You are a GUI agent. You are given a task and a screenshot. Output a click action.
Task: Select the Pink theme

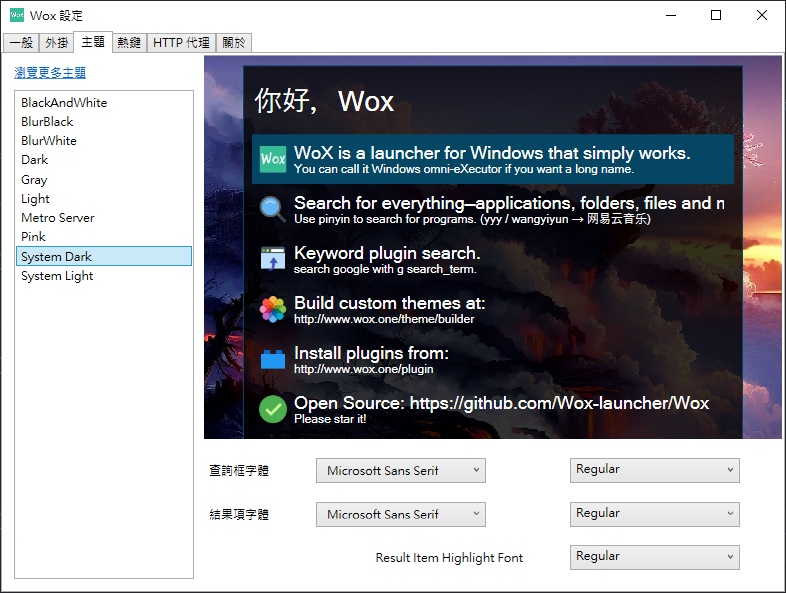(104, 237)
